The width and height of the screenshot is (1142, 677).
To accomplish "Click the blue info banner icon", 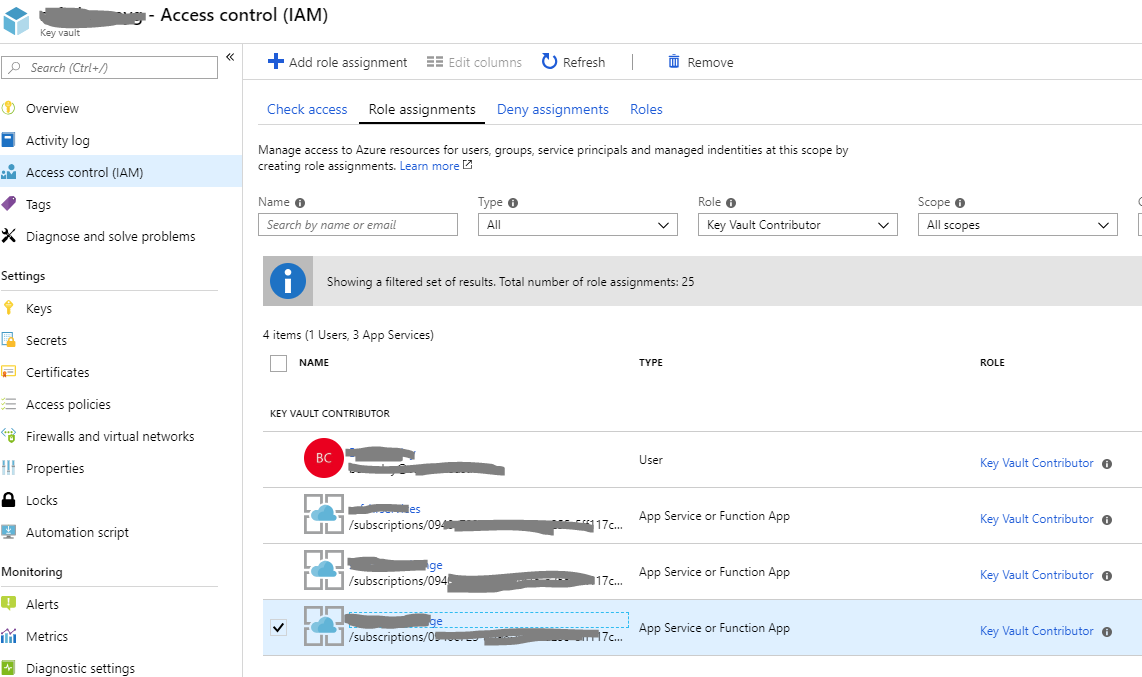I will tap(288, 281).
